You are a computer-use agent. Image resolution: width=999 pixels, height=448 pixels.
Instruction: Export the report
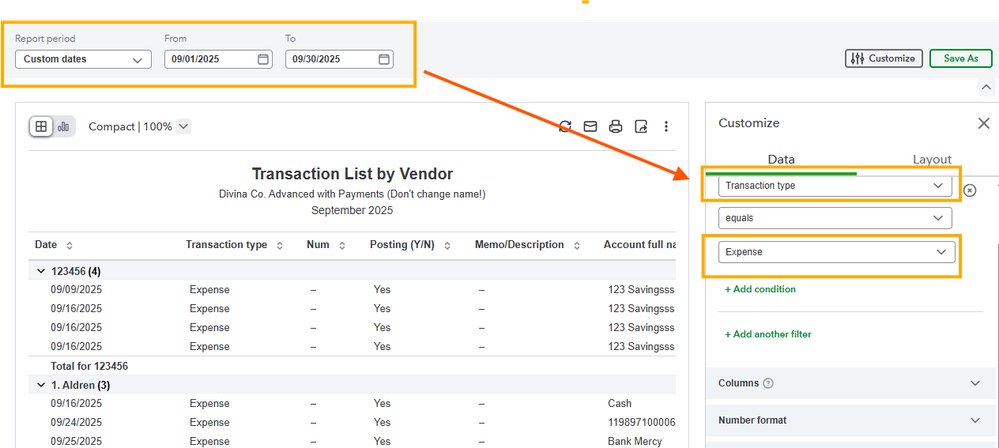click(x=641, y=126)
